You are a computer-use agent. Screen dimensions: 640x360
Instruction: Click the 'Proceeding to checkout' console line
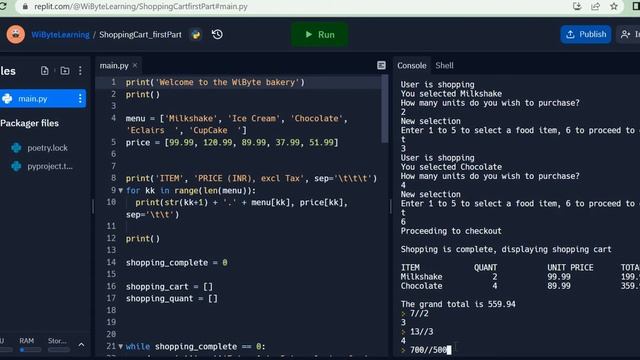coord(451,231)
